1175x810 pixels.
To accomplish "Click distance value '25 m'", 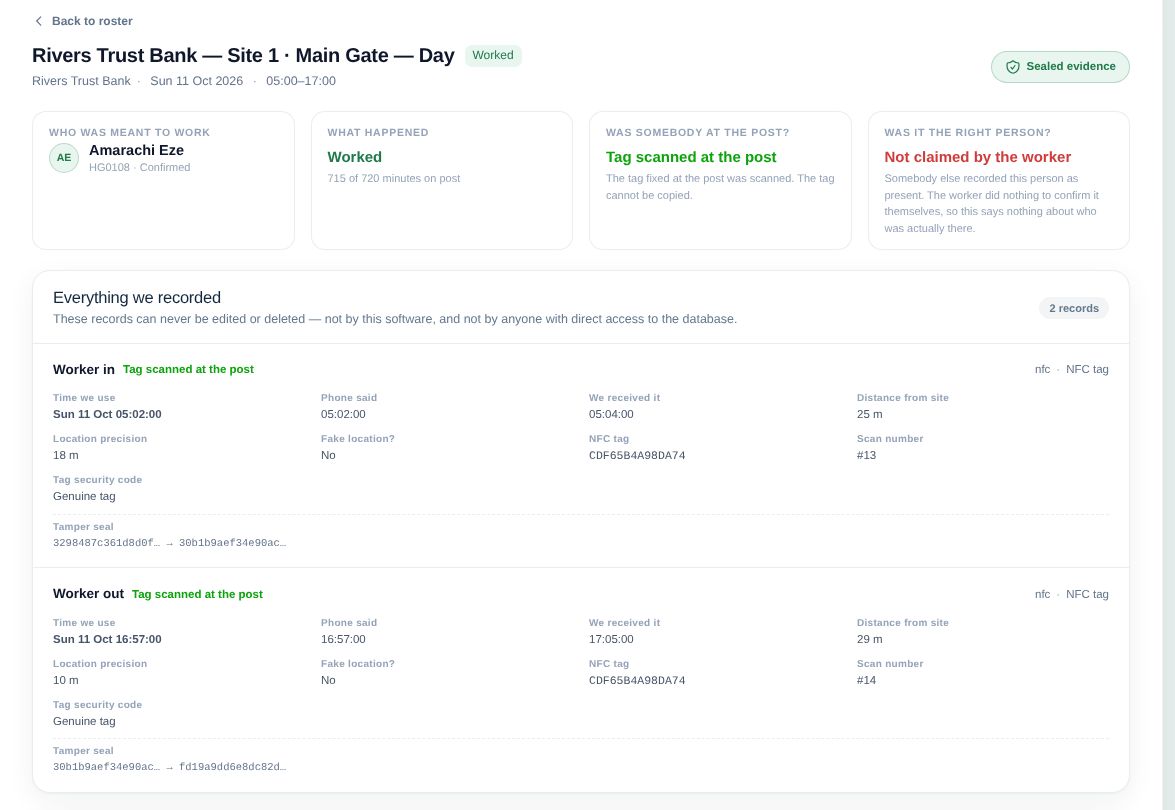I will tap(869, 414).
